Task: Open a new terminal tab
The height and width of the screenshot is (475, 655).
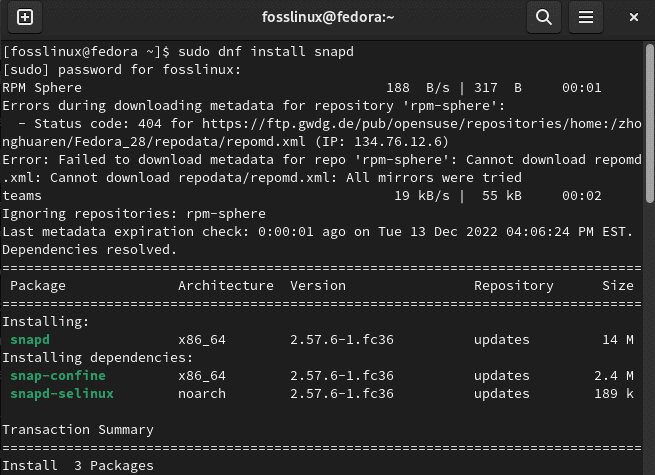Action: pos(25,17)
